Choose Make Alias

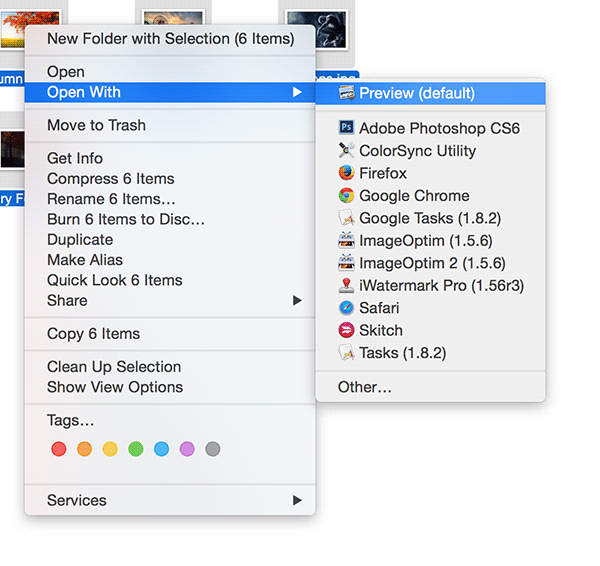coord(170,260)
